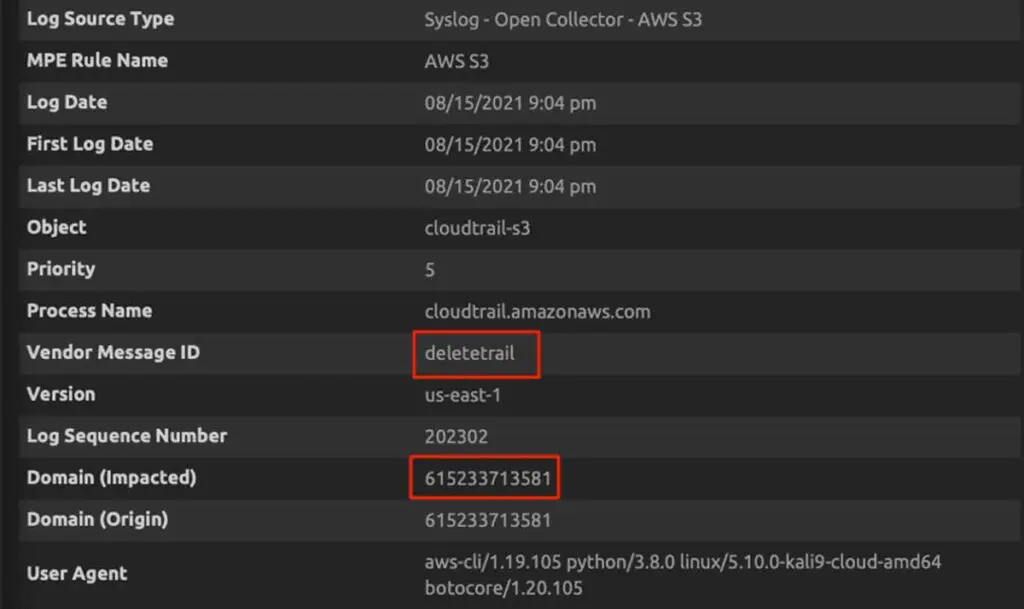Select the Priority value of 5

point(429,269)
